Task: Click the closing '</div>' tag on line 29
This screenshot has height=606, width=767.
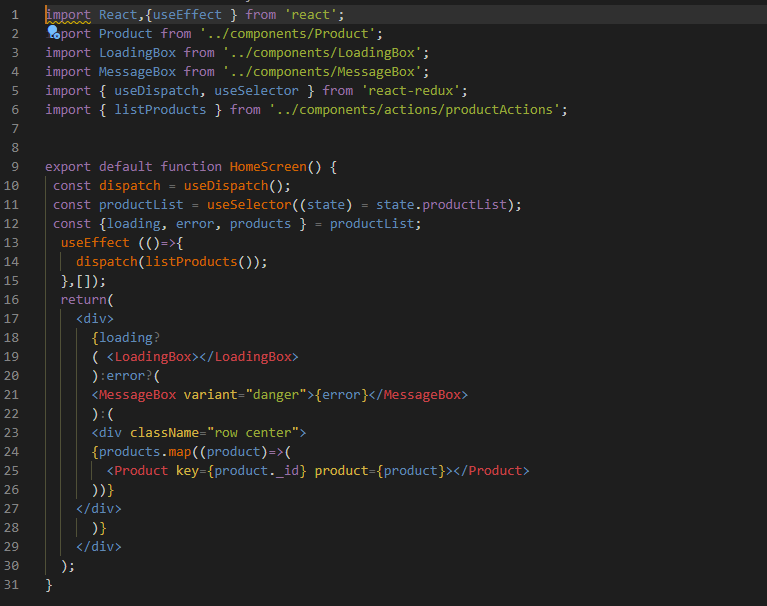Action: click(x=99, y=546)
